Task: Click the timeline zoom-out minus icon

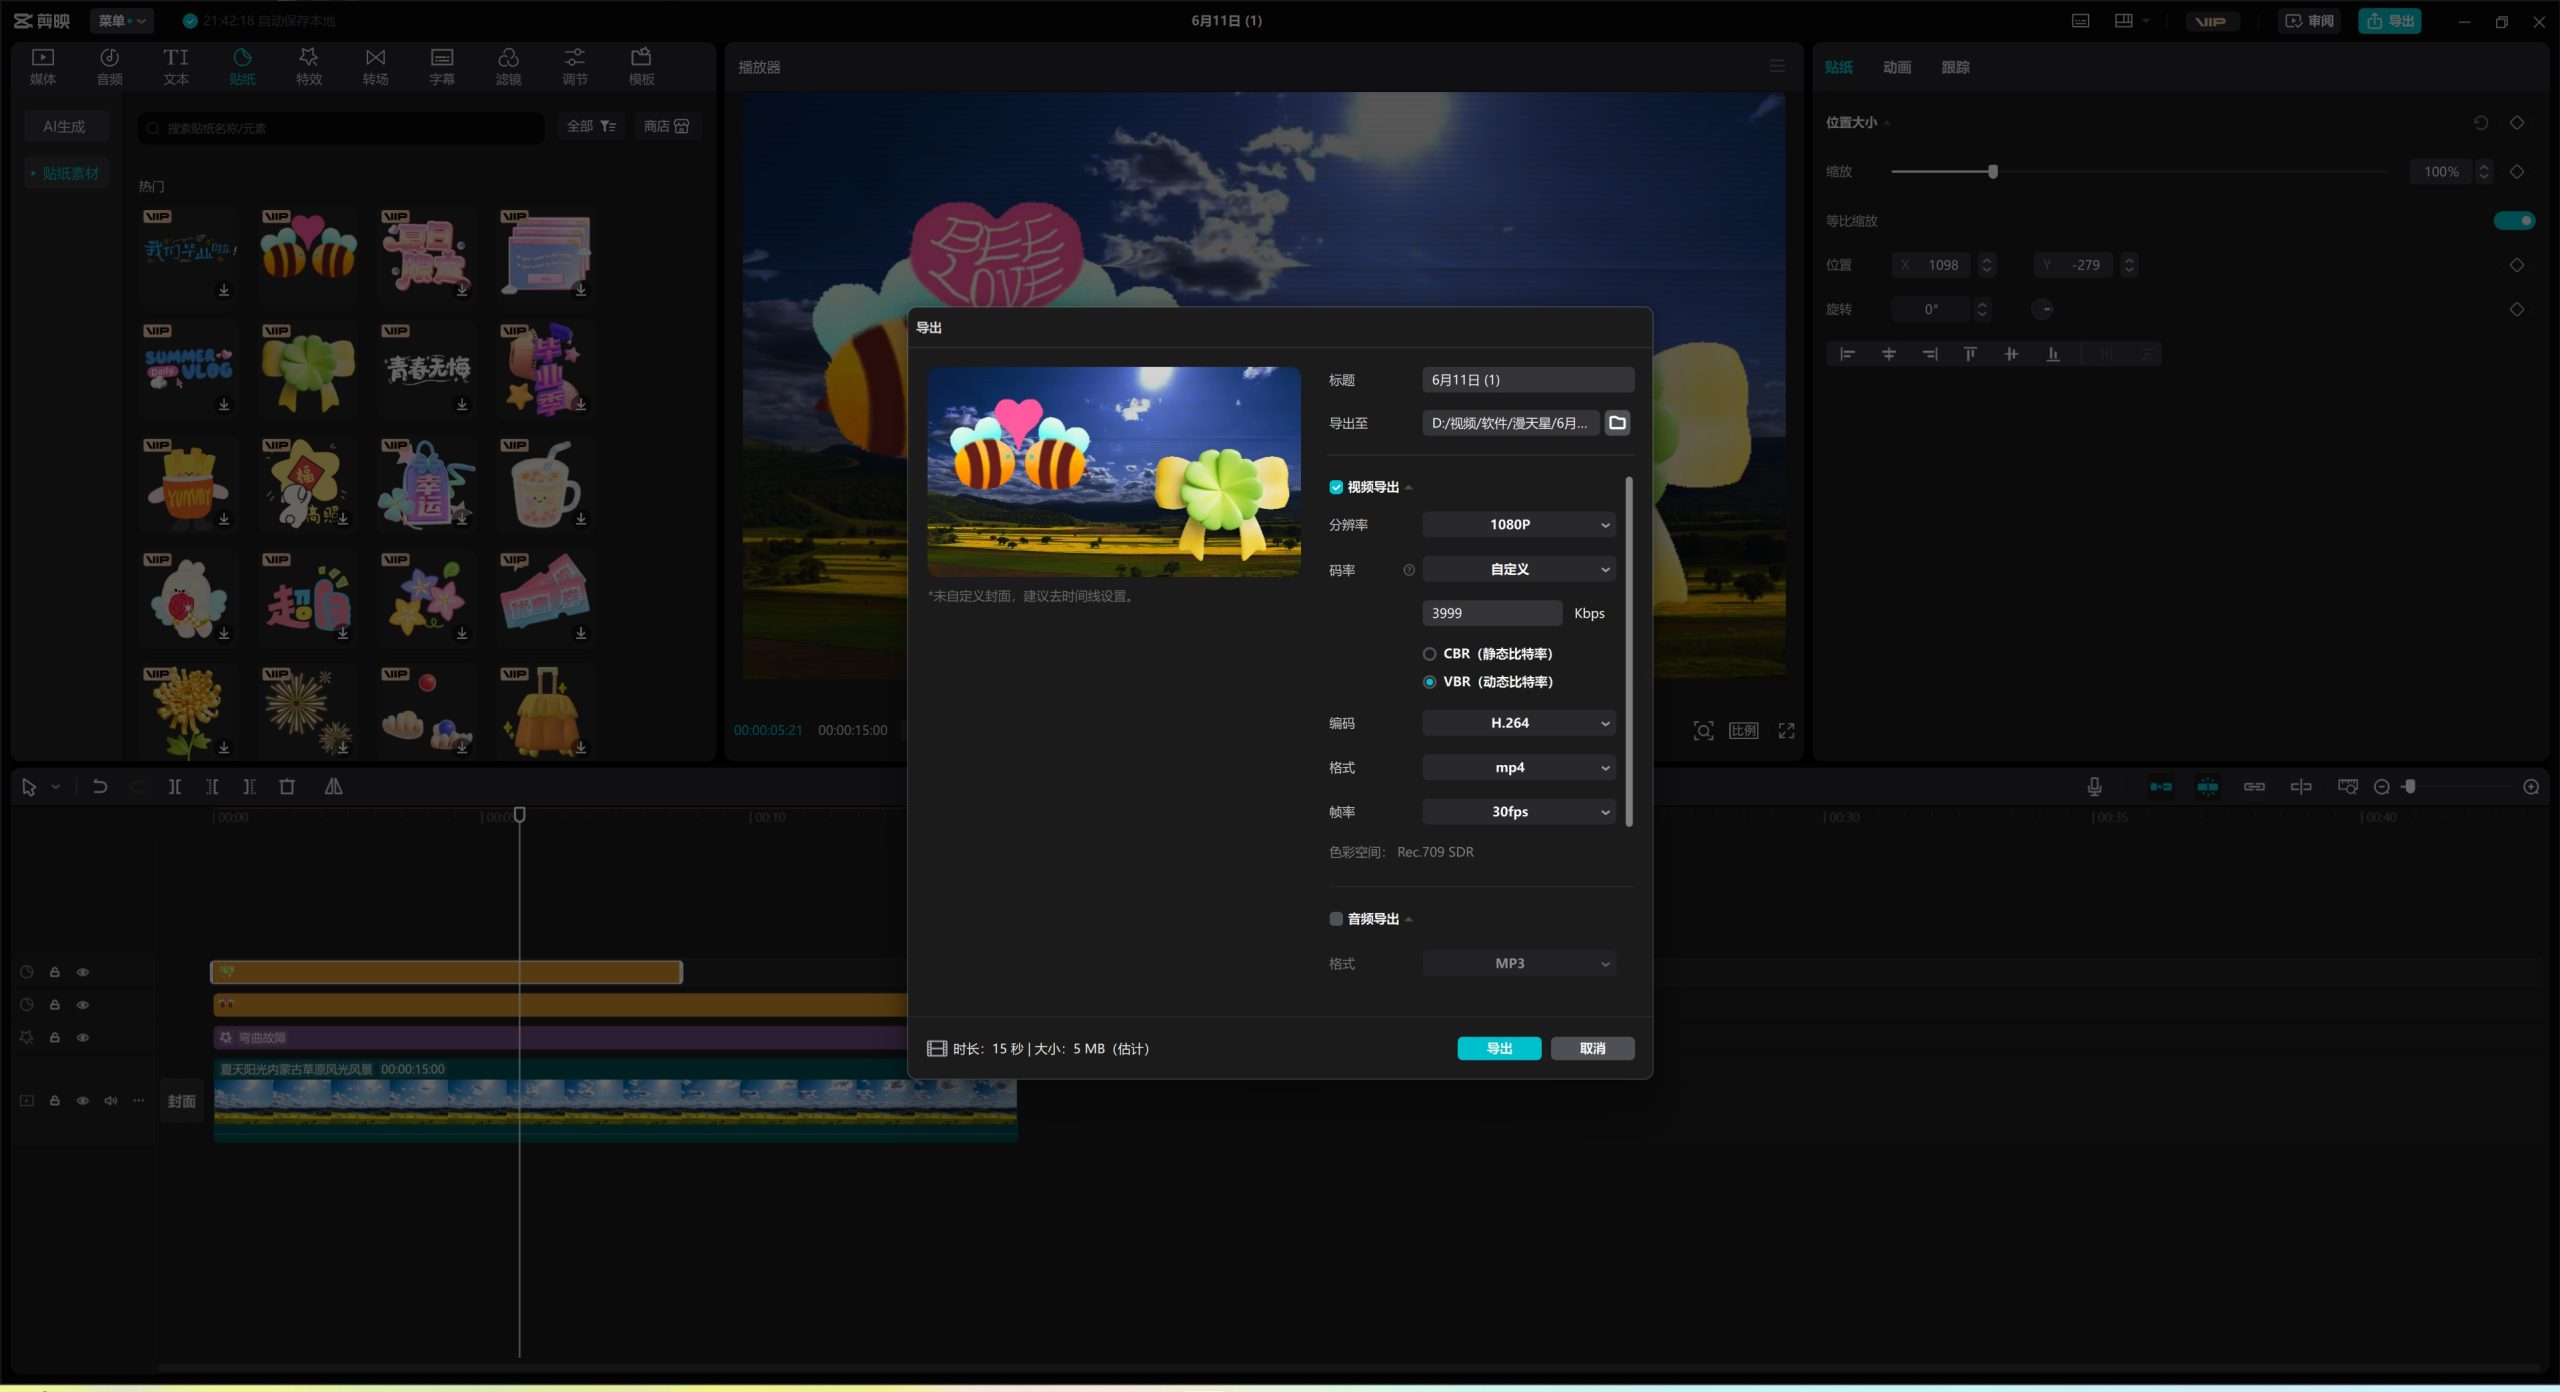Action: point(2382,787)
